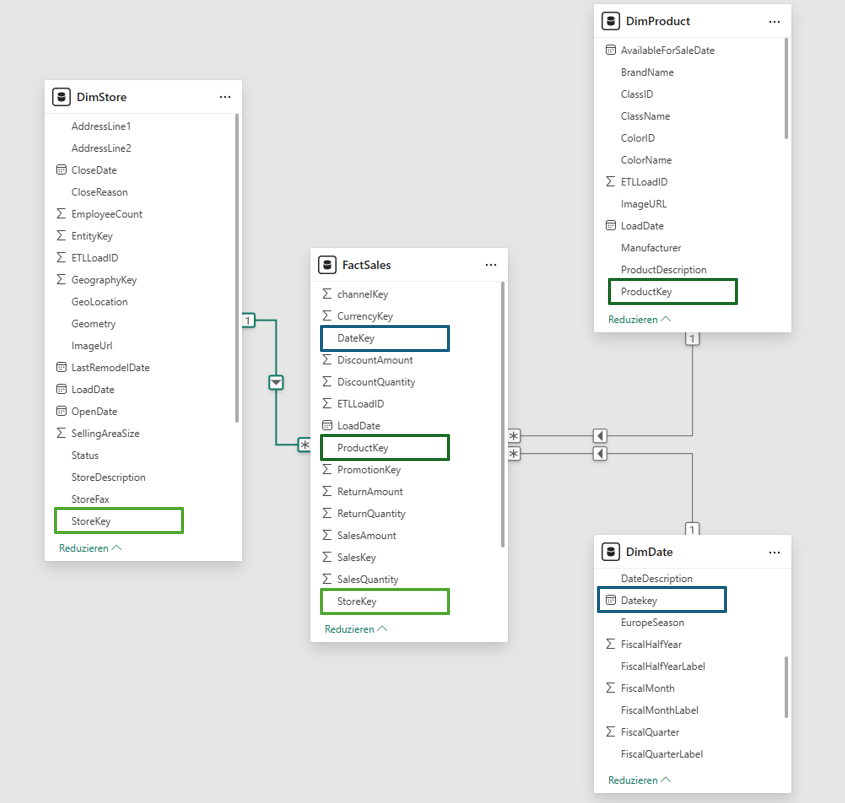Open the FactSales more options menu
The height and width of the screenshot is (803, 845).
pyautogui.click(x=491, y=265)
